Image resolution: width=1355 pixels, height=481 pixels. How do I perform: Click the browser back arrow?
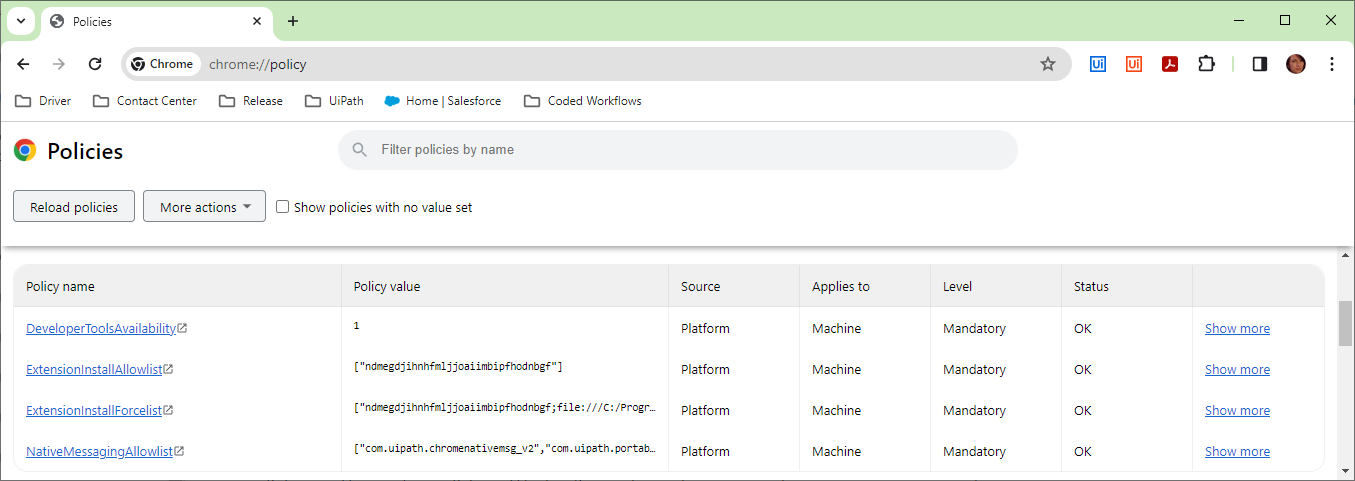point(24,64)
